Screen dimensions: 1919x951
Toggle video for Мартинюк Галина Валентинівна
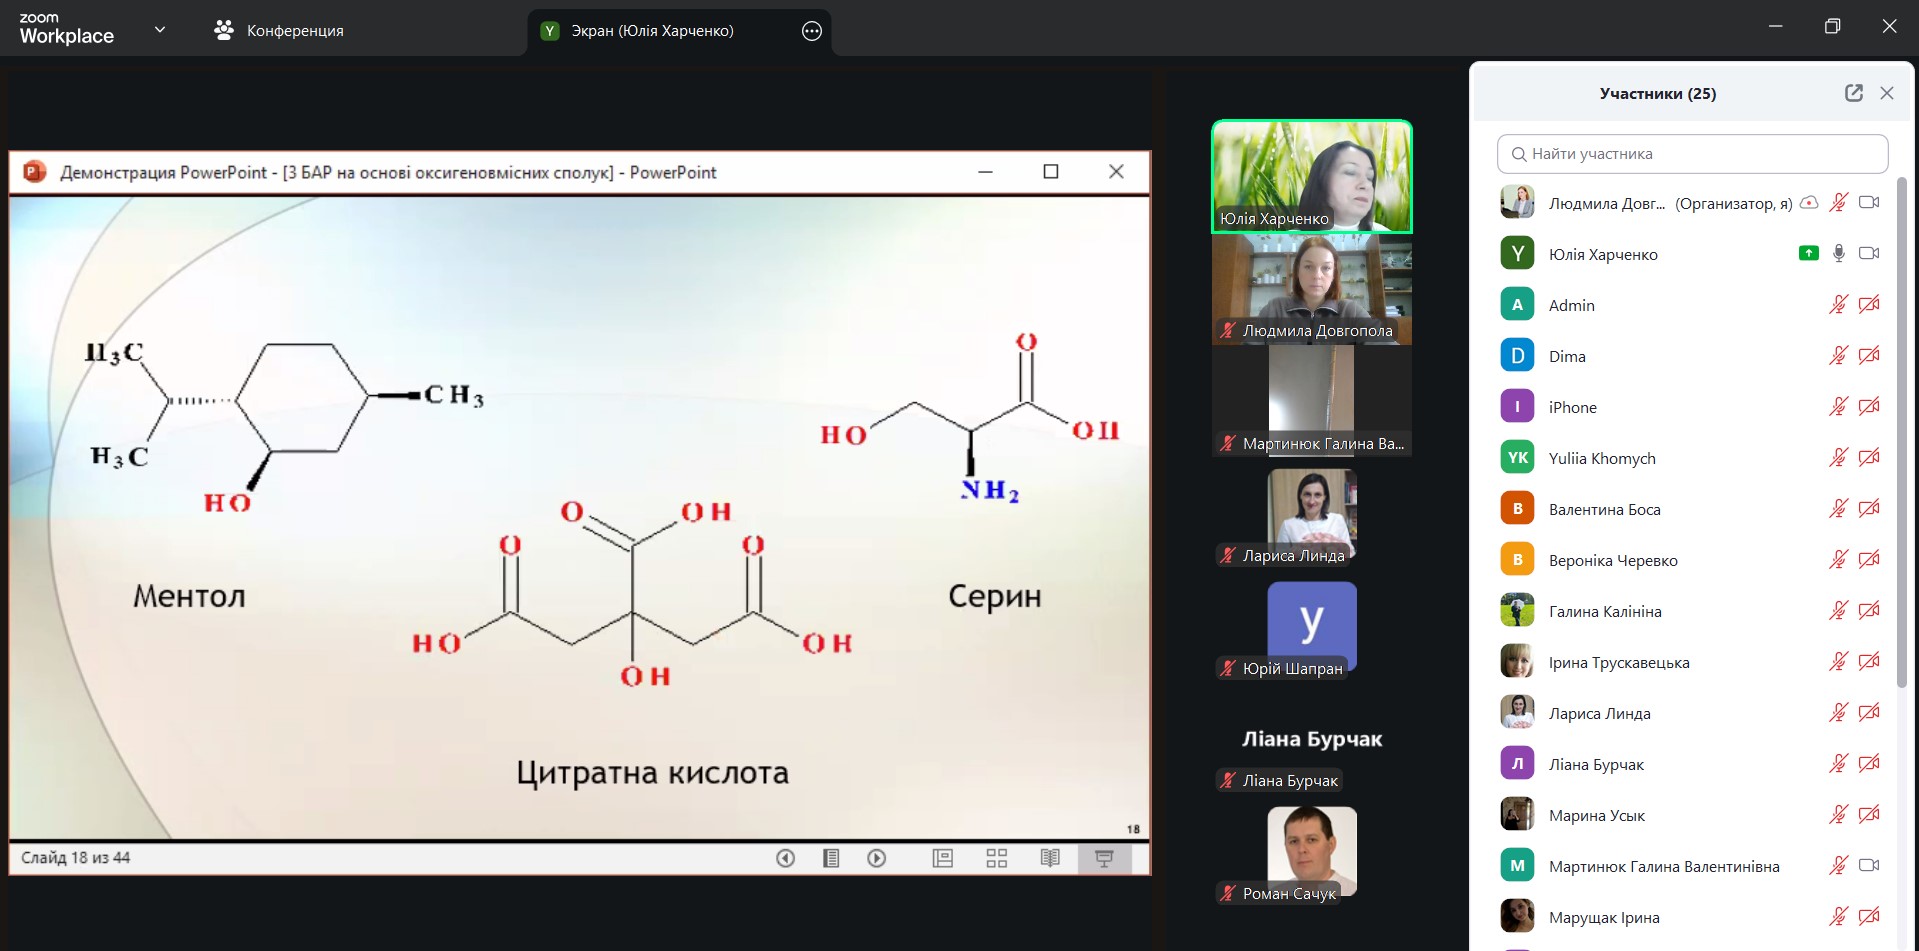click(1868, 866)
